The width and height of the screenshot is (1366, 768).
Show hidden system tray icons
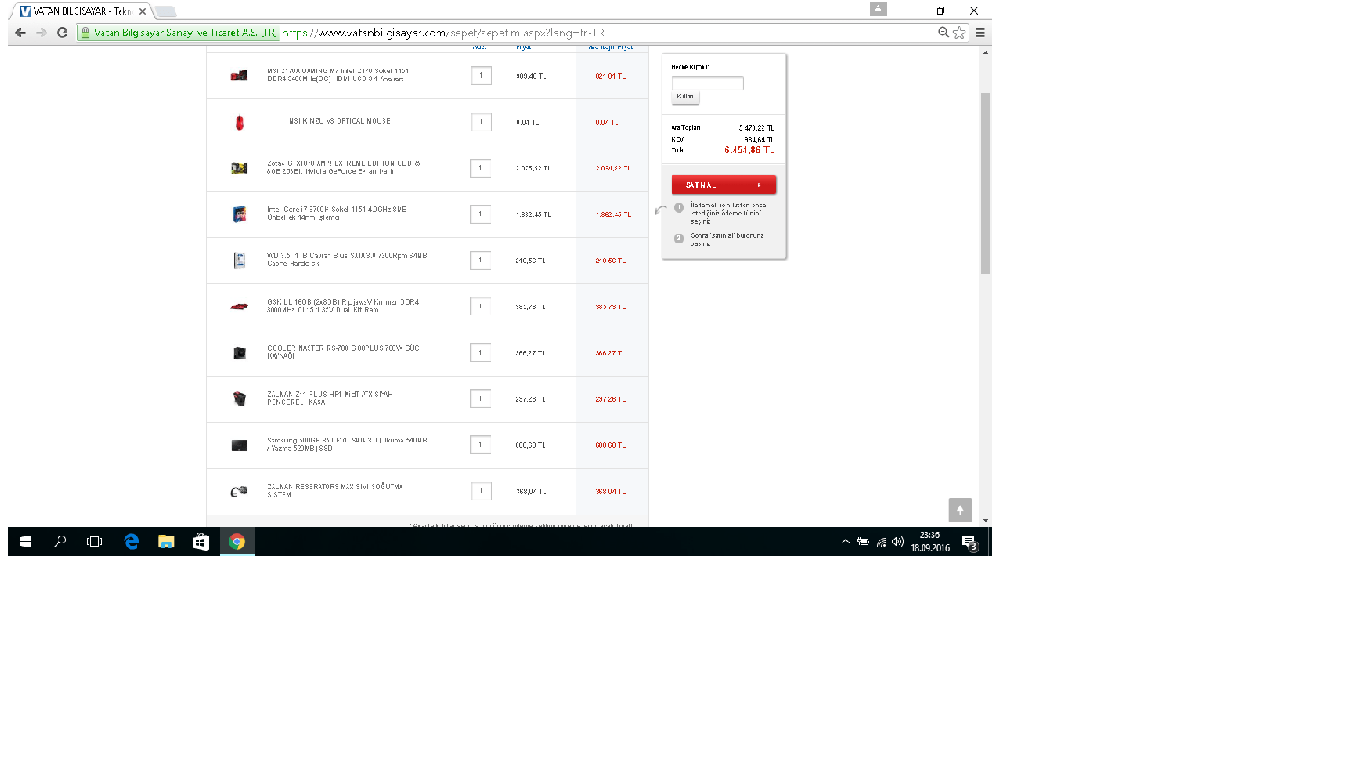(x=846, y=542)
